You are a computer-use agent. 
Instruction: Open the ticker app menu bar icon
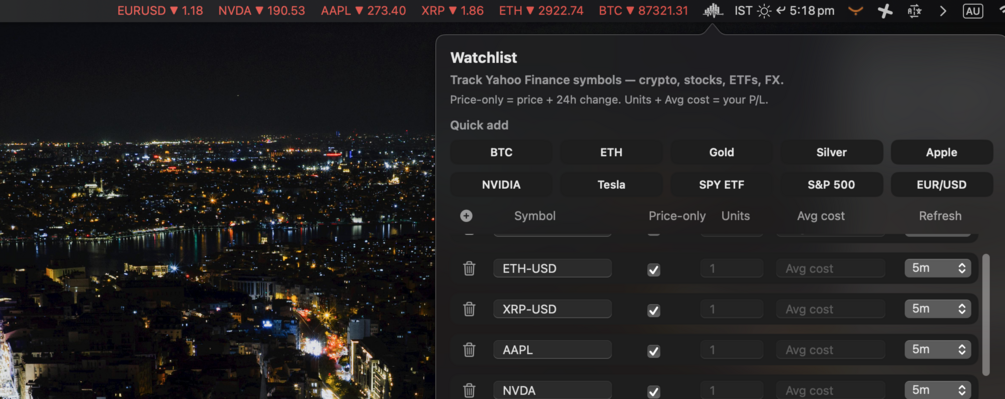[x=713, y=10]
